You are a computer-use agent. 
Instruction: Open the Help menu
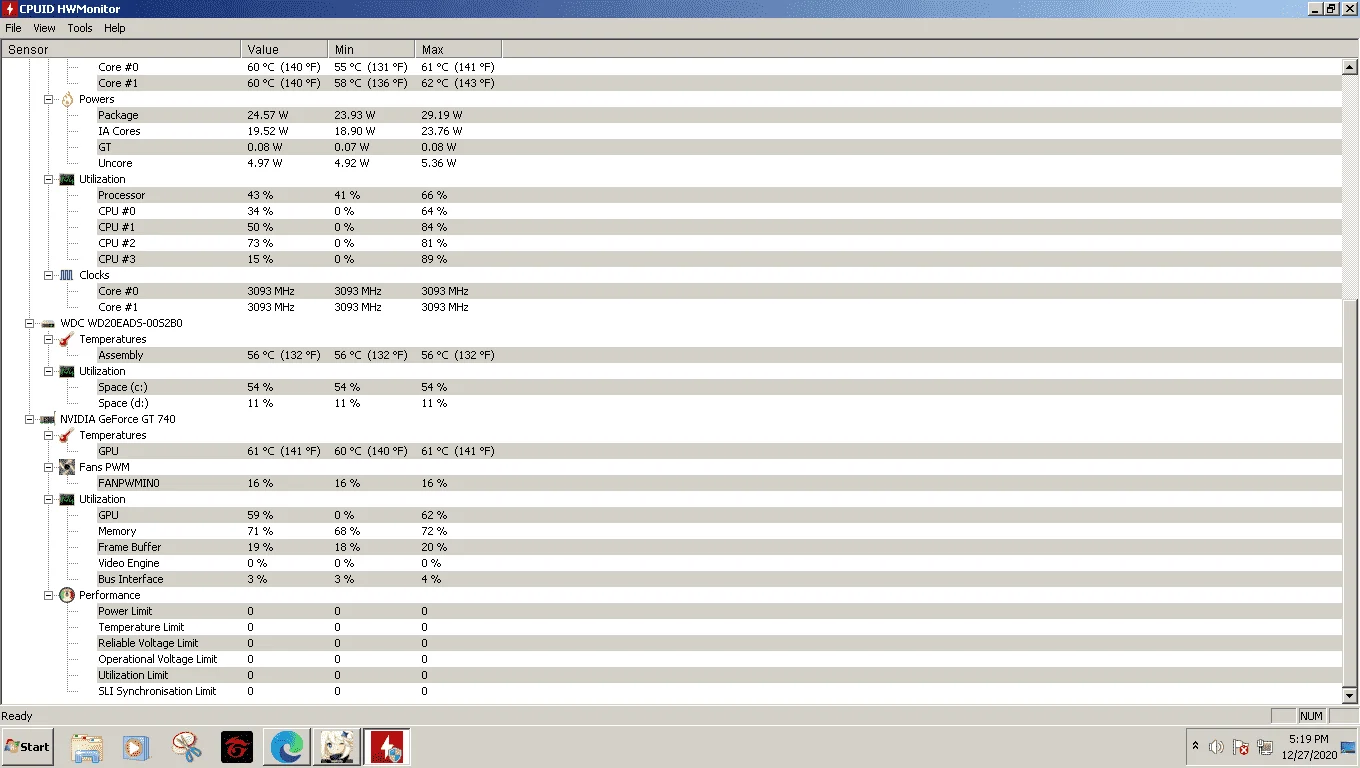point(115,28)
